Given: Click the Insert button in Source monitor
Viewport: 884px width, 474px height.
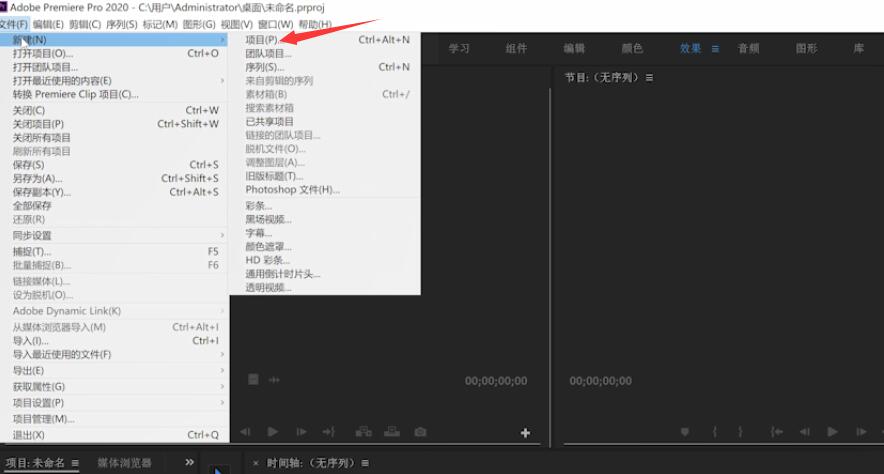Looking at the screenshot, I should pos(364,432).
